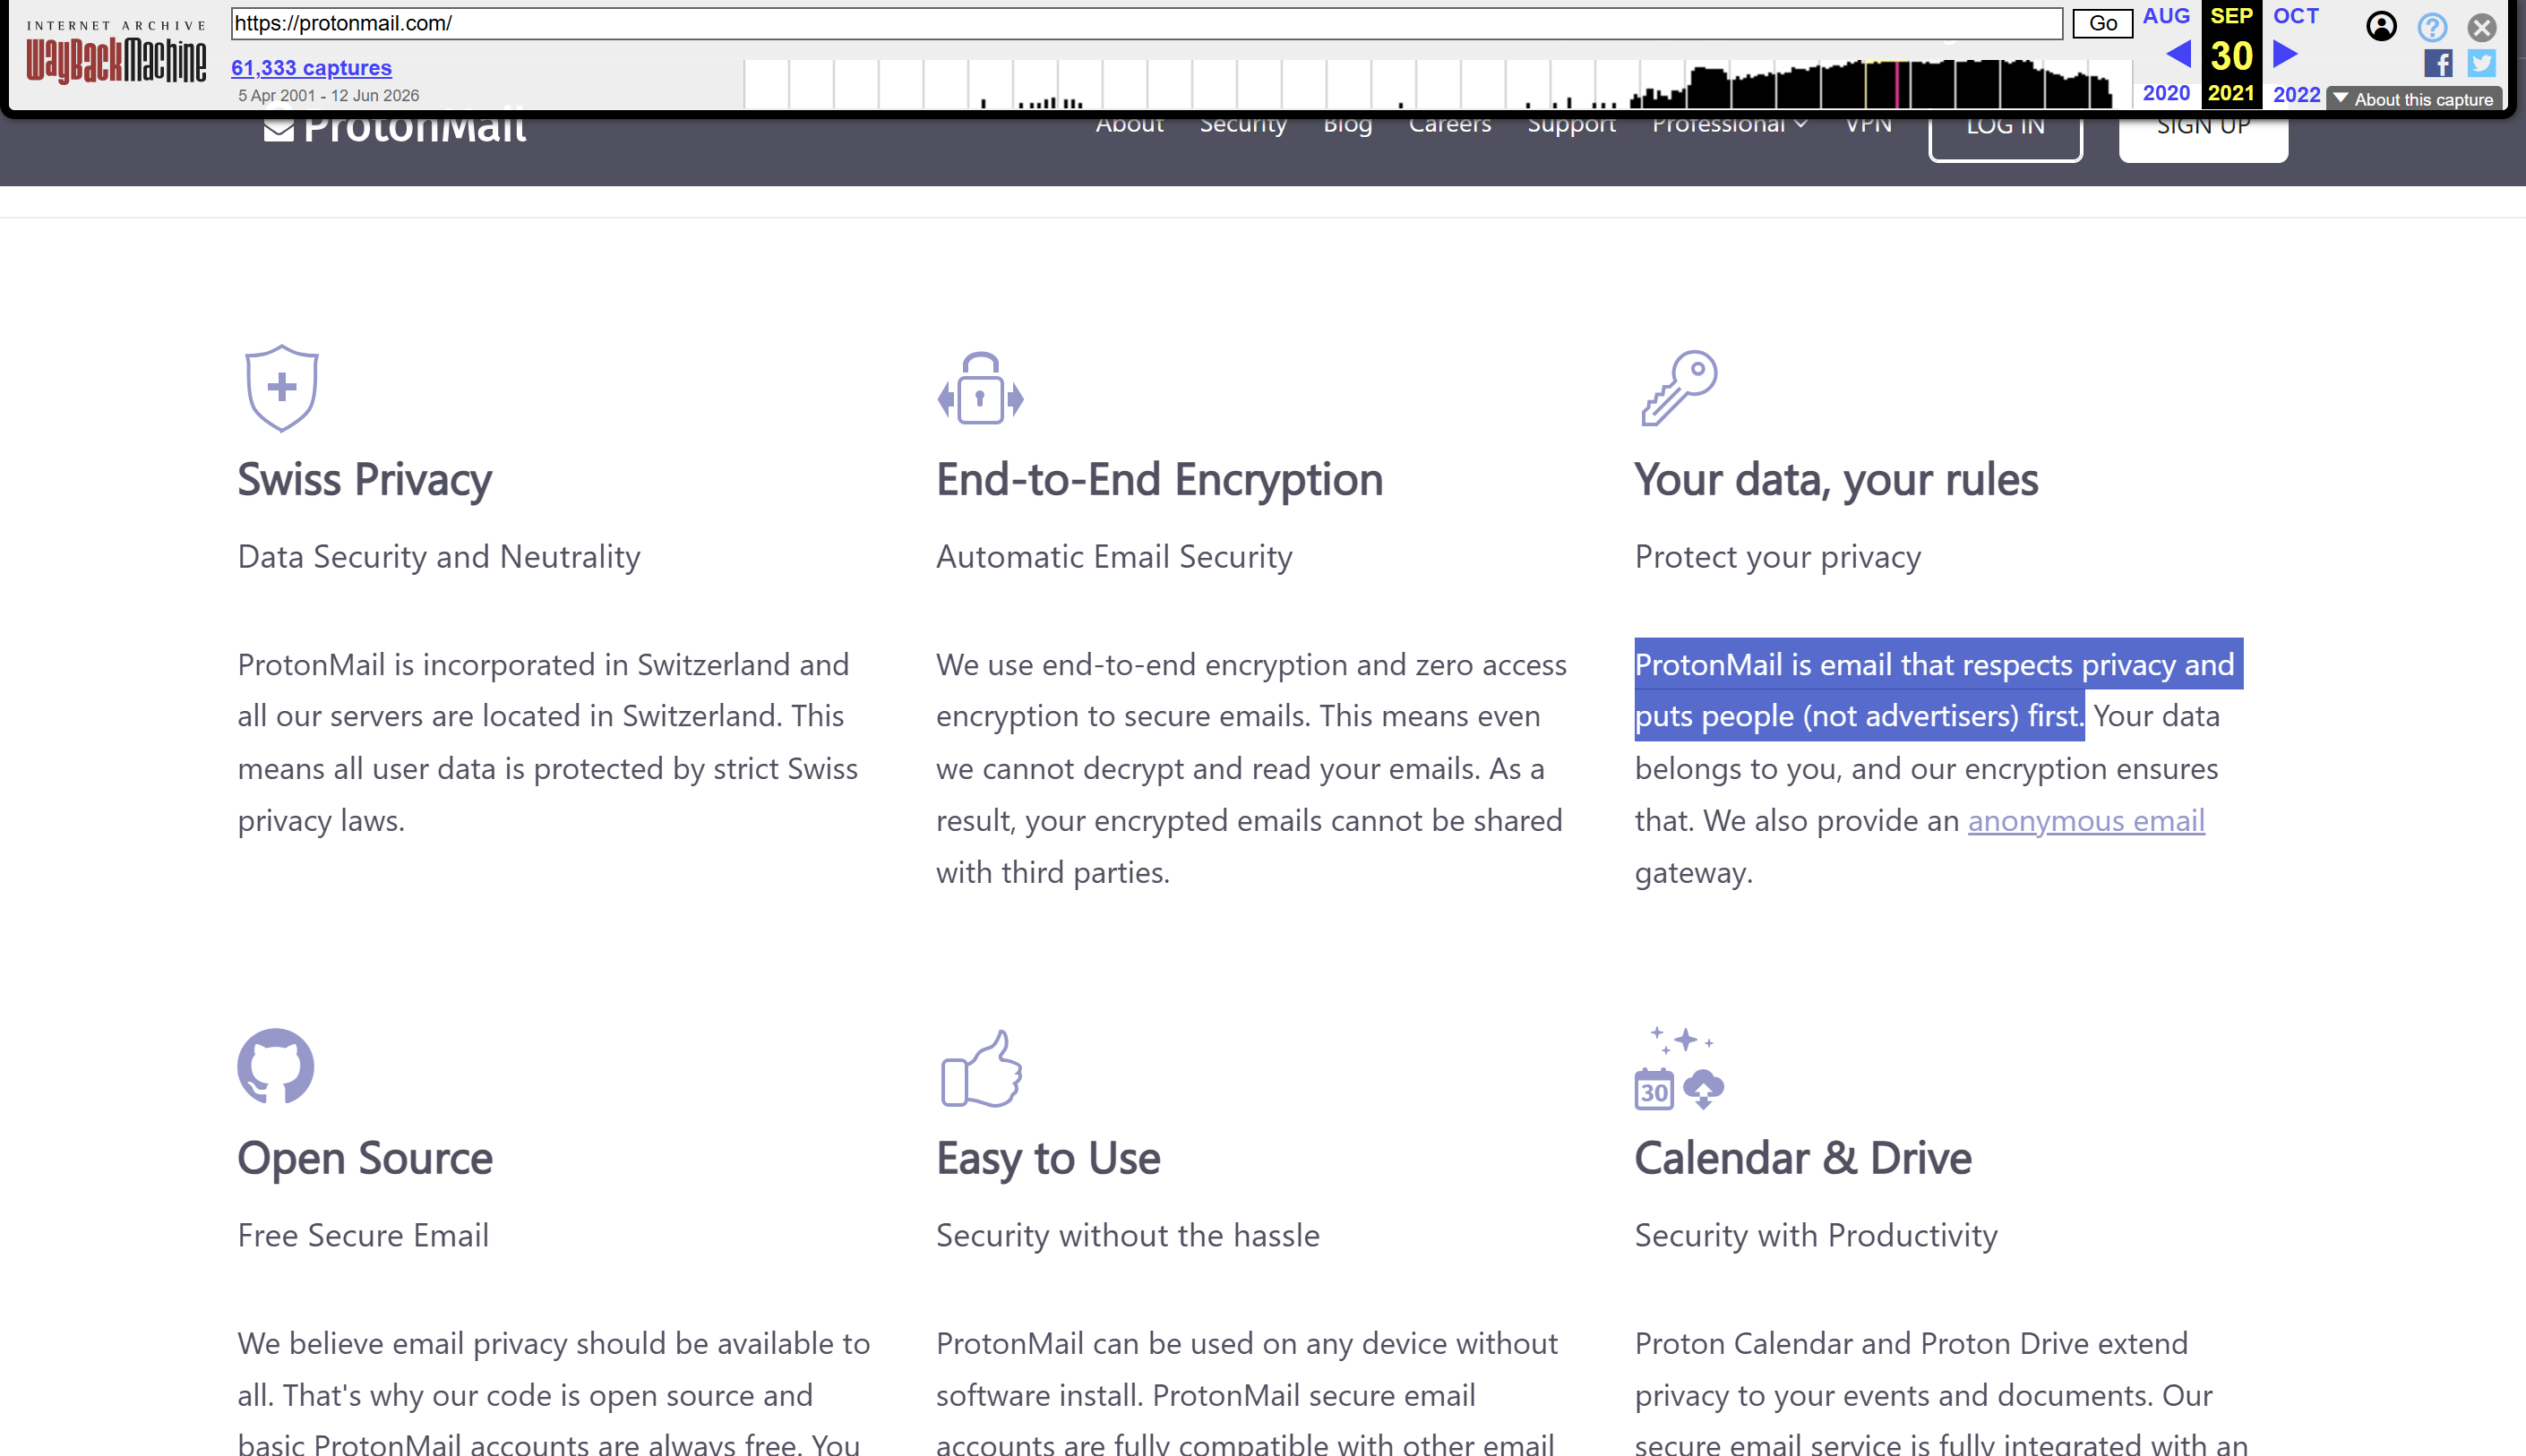This screenshot has width=2526, height=1456.
Task: Open the Professional dropdown menu
Action: point(1729,125)
